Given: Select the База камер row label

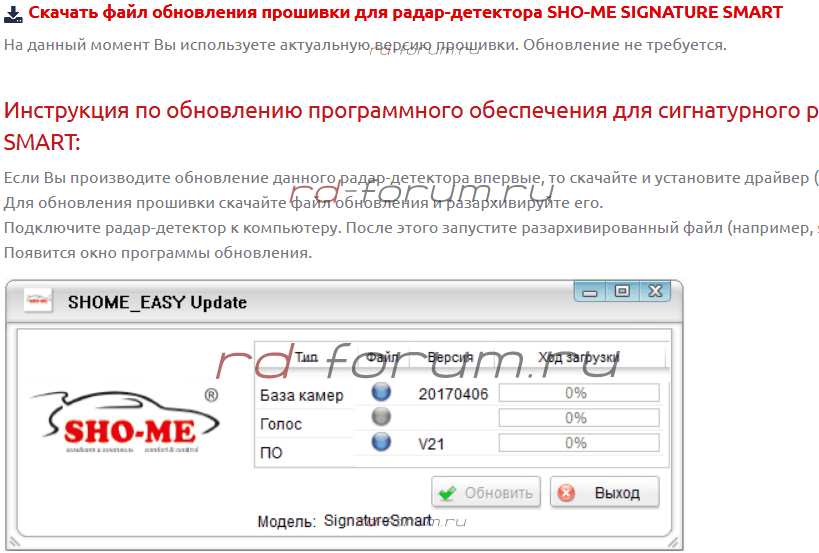Looking at the screenshot, I should (302, 396).
